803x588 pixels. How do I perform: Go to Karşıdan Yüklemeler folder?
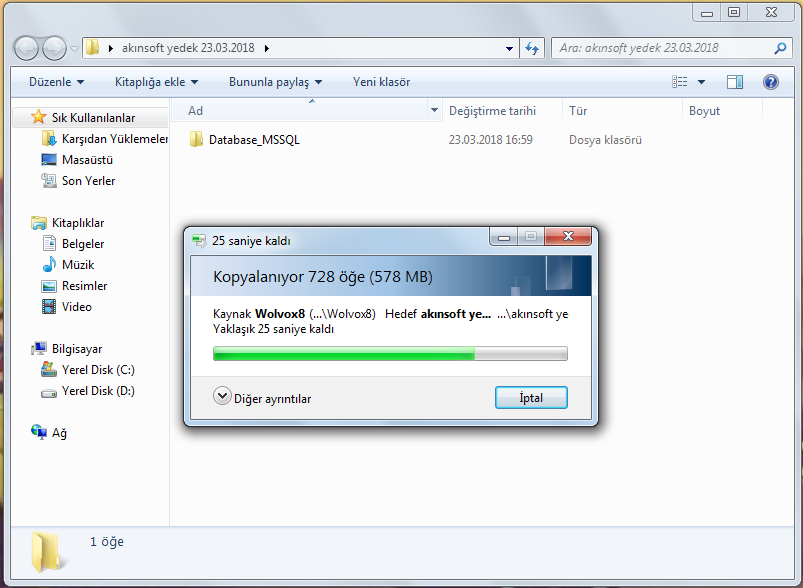(x=104, y=139)
